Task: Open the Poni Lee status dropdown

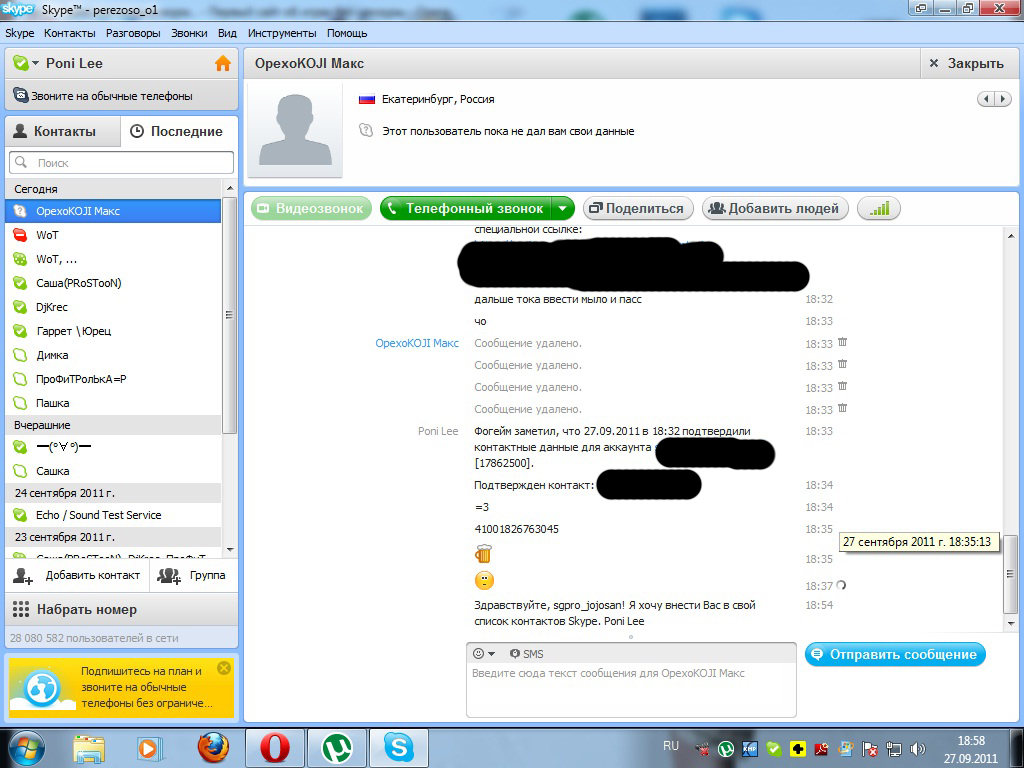Action: [x=26, y=63]
